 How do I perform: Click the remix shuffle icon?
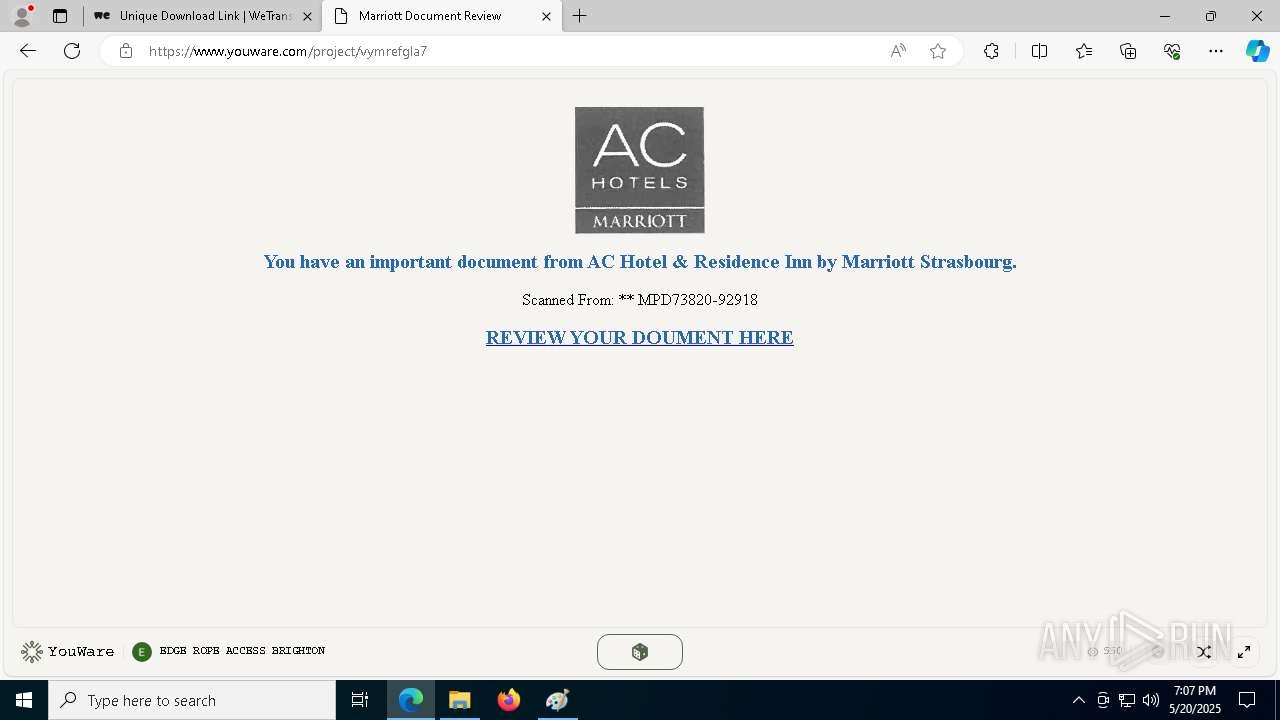1204,652
